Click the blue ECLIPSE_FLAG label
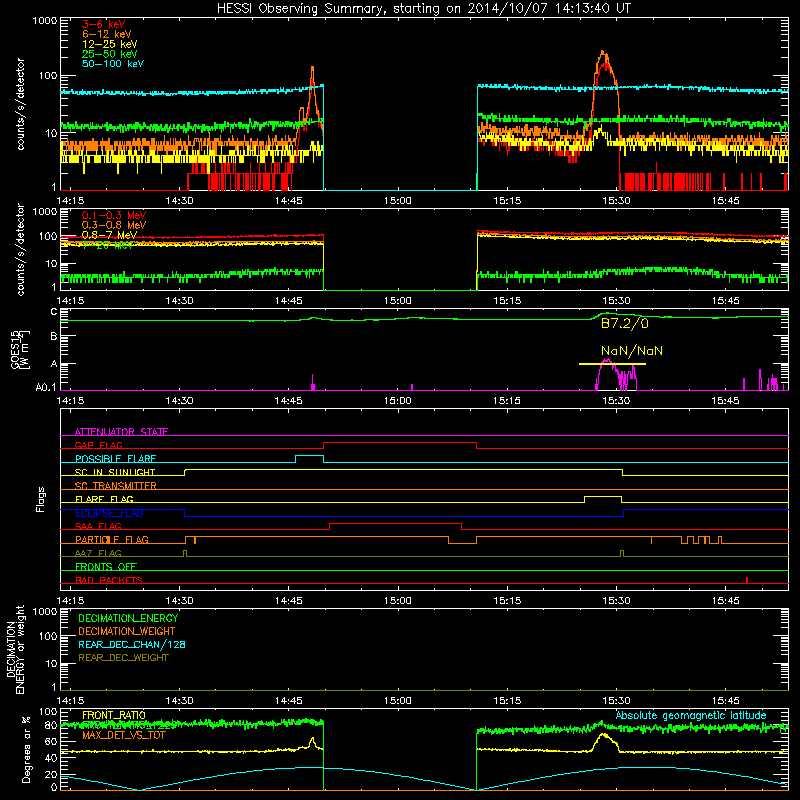This screenshot has width=800, height=800. pyautogui.click(x=109, y=513)
